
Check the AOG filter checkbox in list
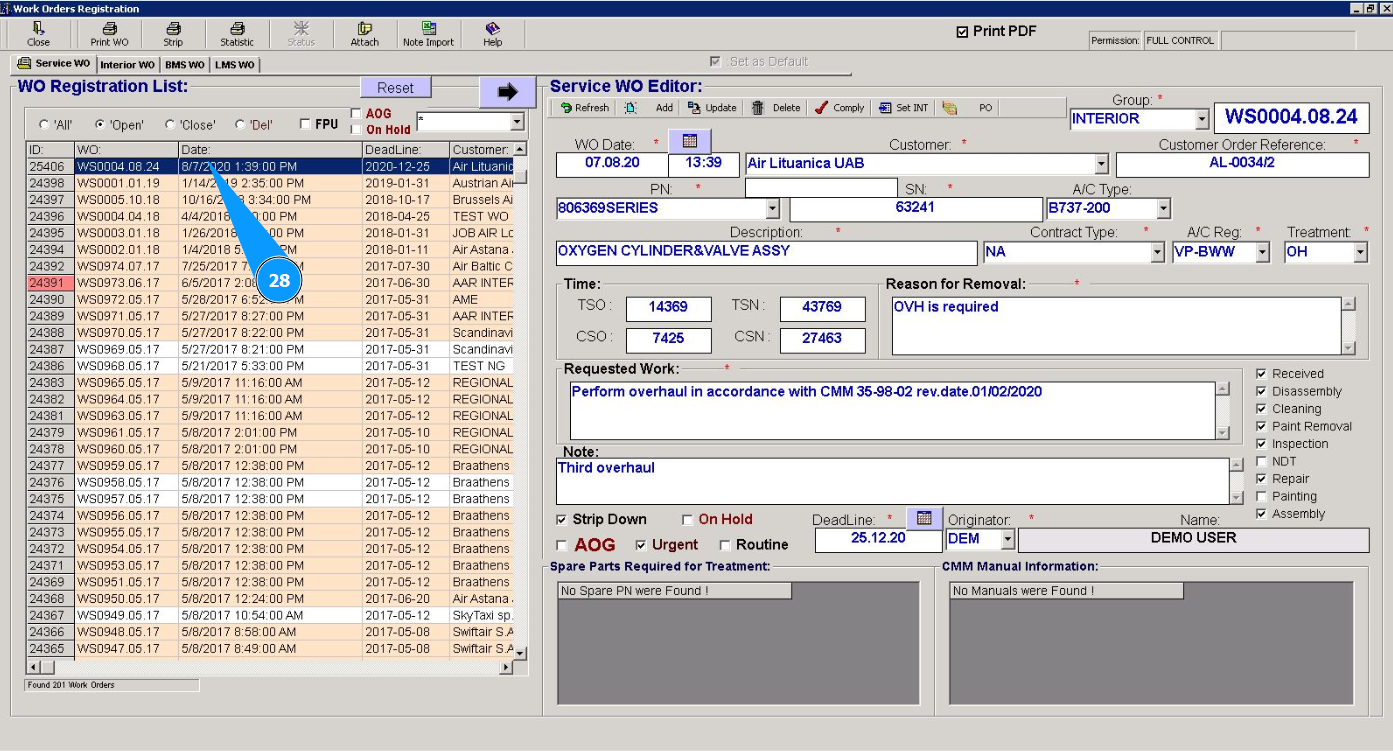click(x=356, y=114)
